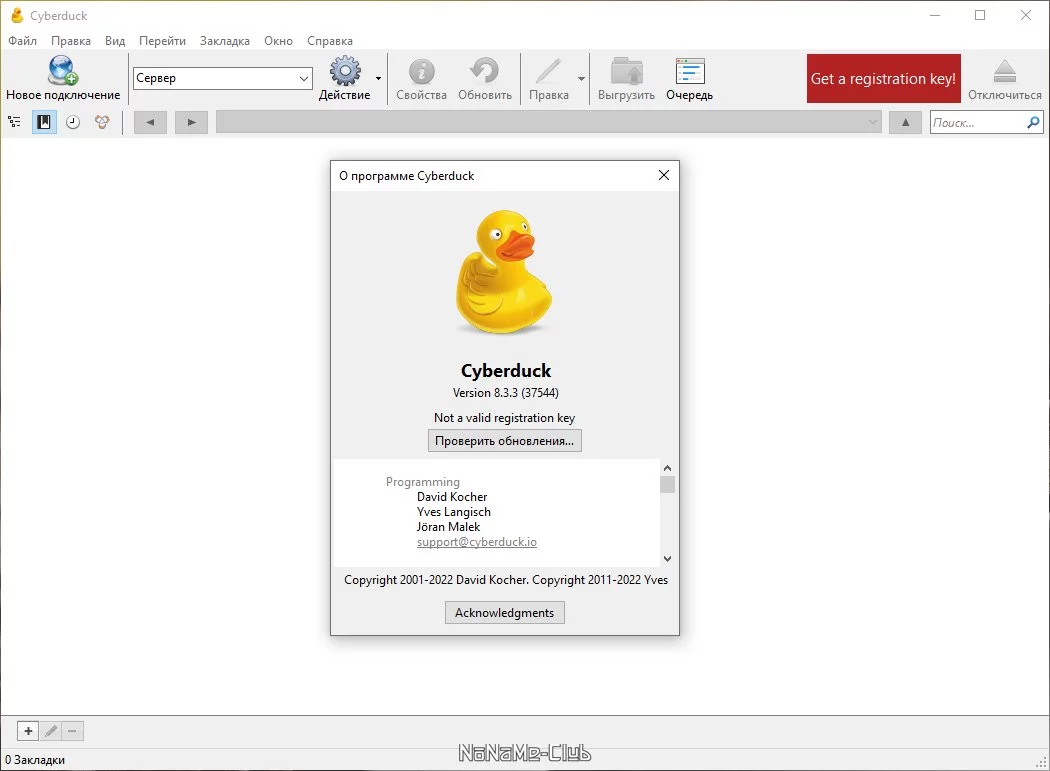Expand the Edit tool dropdown arrow

click(x=581, y=78)
